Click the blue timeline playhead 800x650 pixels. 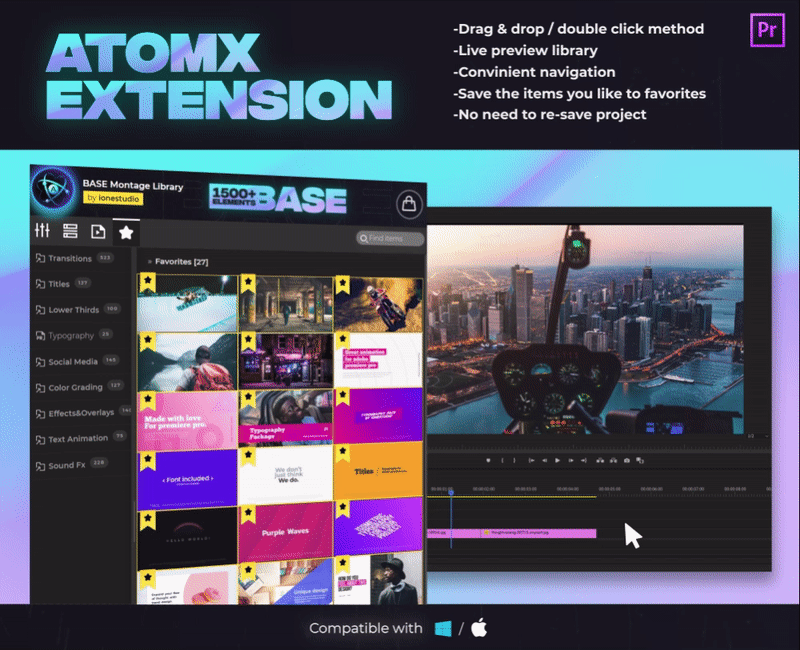(450, 491)
